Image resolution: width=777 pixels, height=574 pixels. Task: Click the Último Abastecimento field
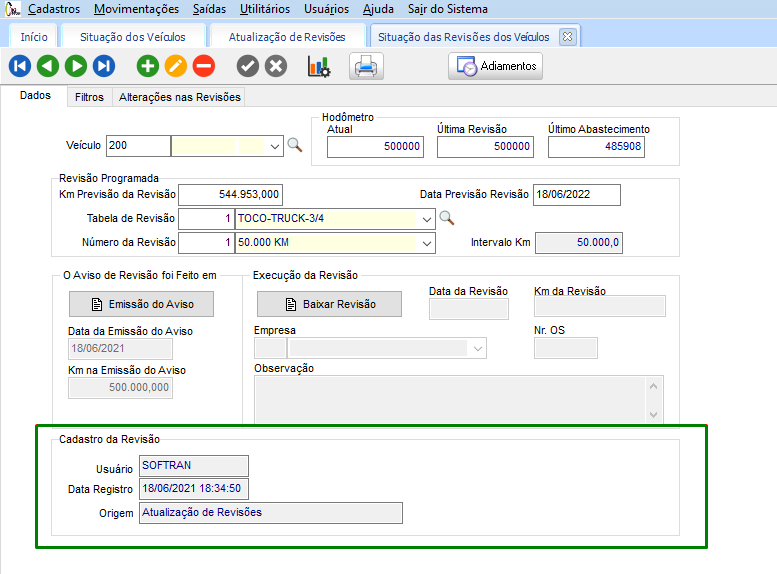(596, 147)
